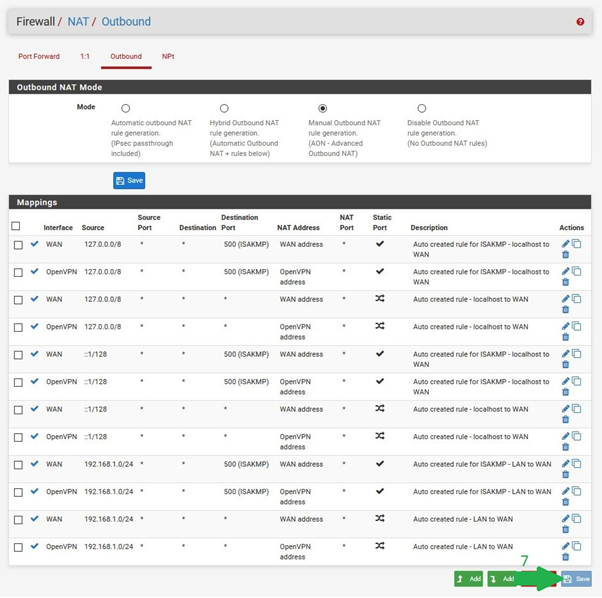602x598 pixels.
Task: Check the select-all checkbox in Mappings header
Action: tap(16, 226)
